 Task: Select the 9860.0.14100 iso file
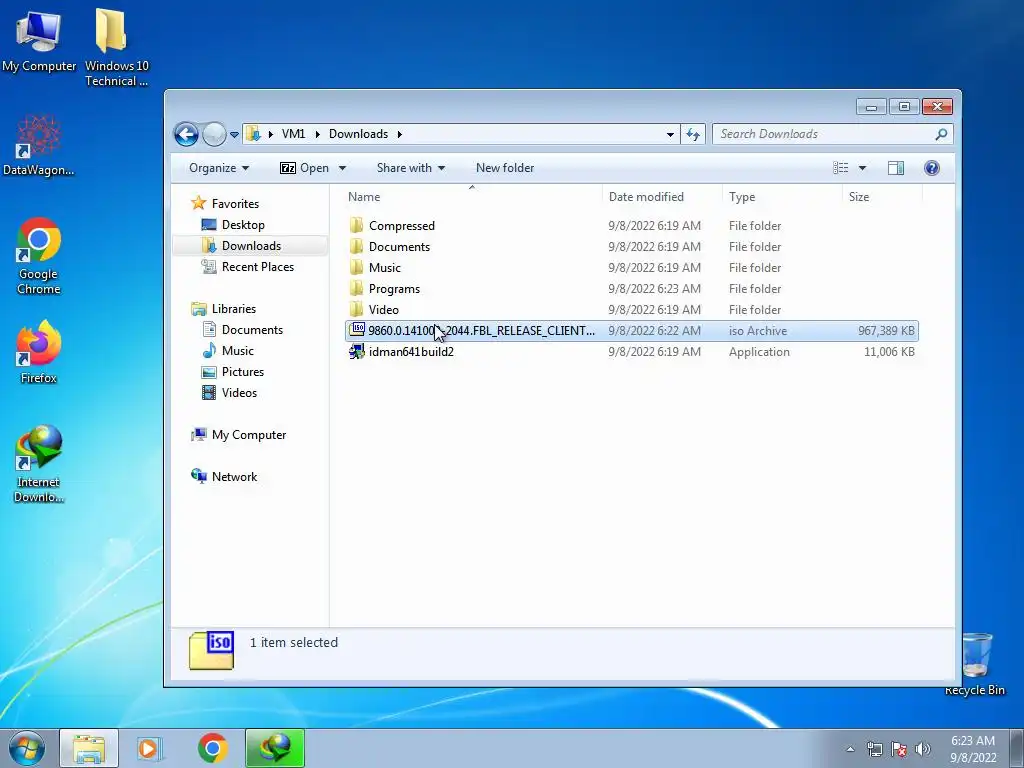click(632, 330)
